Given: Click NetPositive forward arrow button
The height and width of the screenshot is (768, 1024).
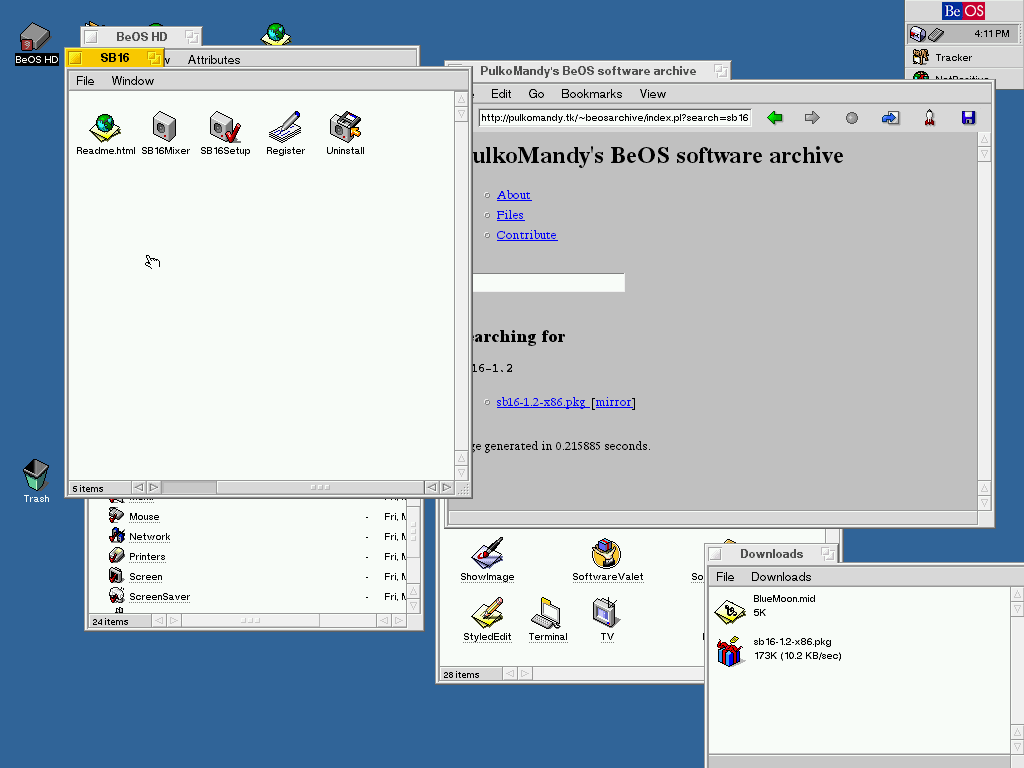Looking at the screenshot, I should click(x=812, y=118).
